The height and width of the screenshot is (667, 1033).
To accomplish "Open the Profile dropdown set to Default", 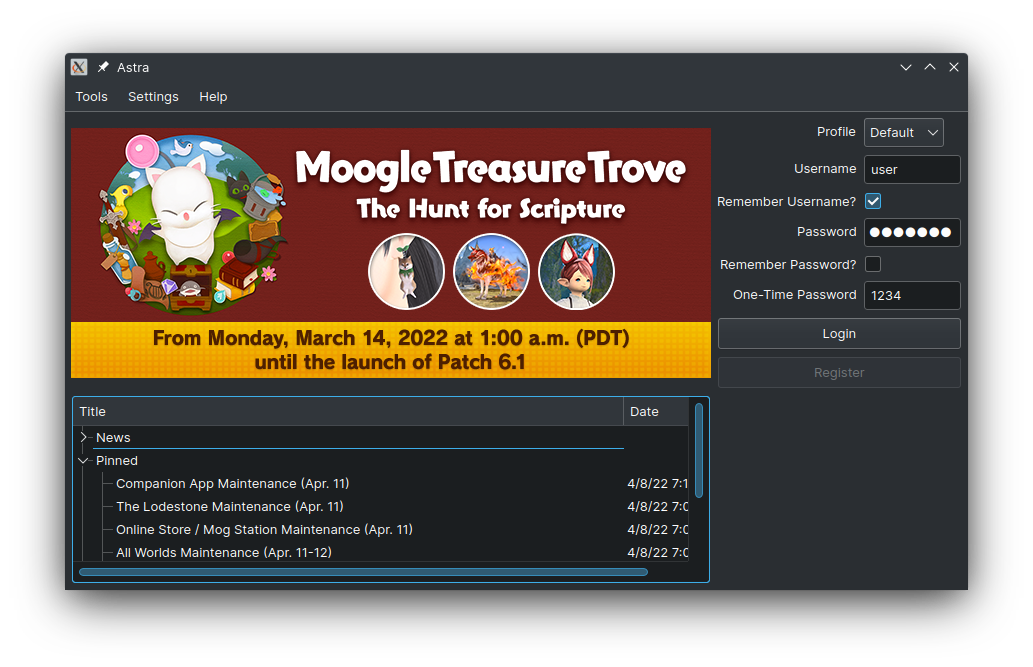I will (903, 132).
